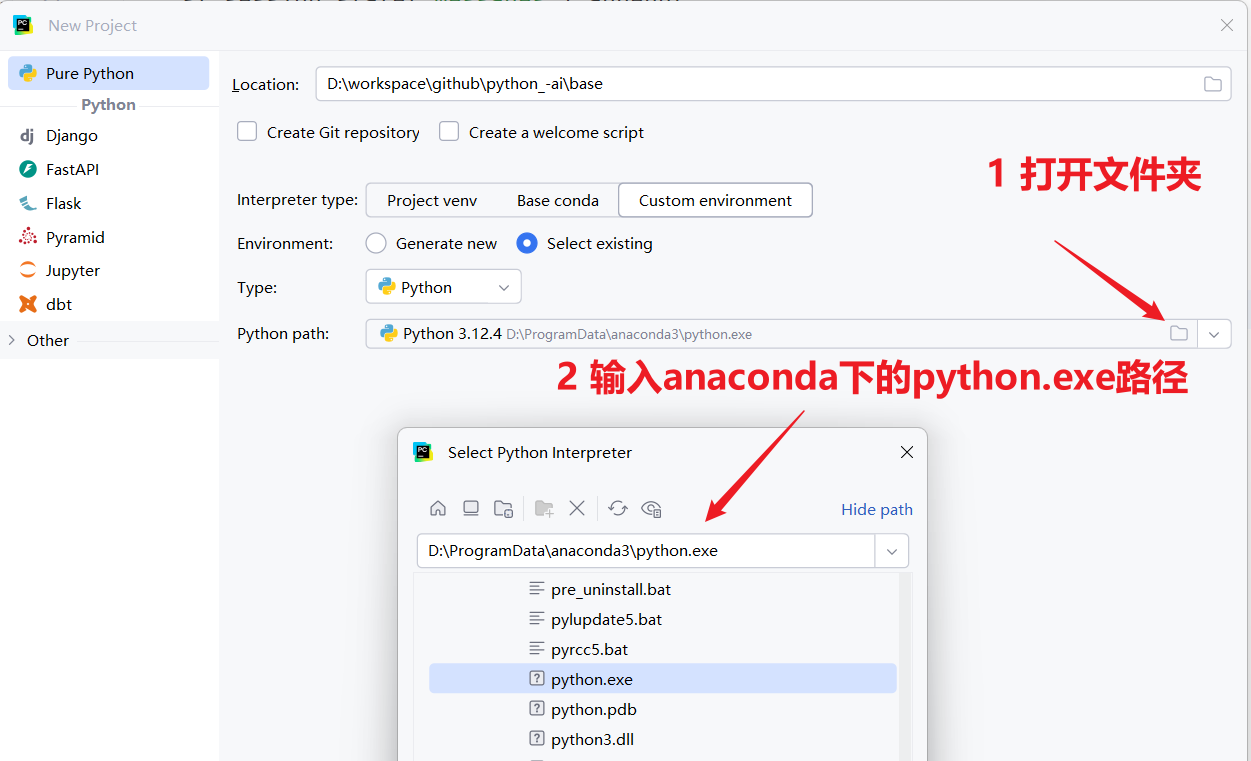Click the interpreter path text field

[x=646, y=550]
